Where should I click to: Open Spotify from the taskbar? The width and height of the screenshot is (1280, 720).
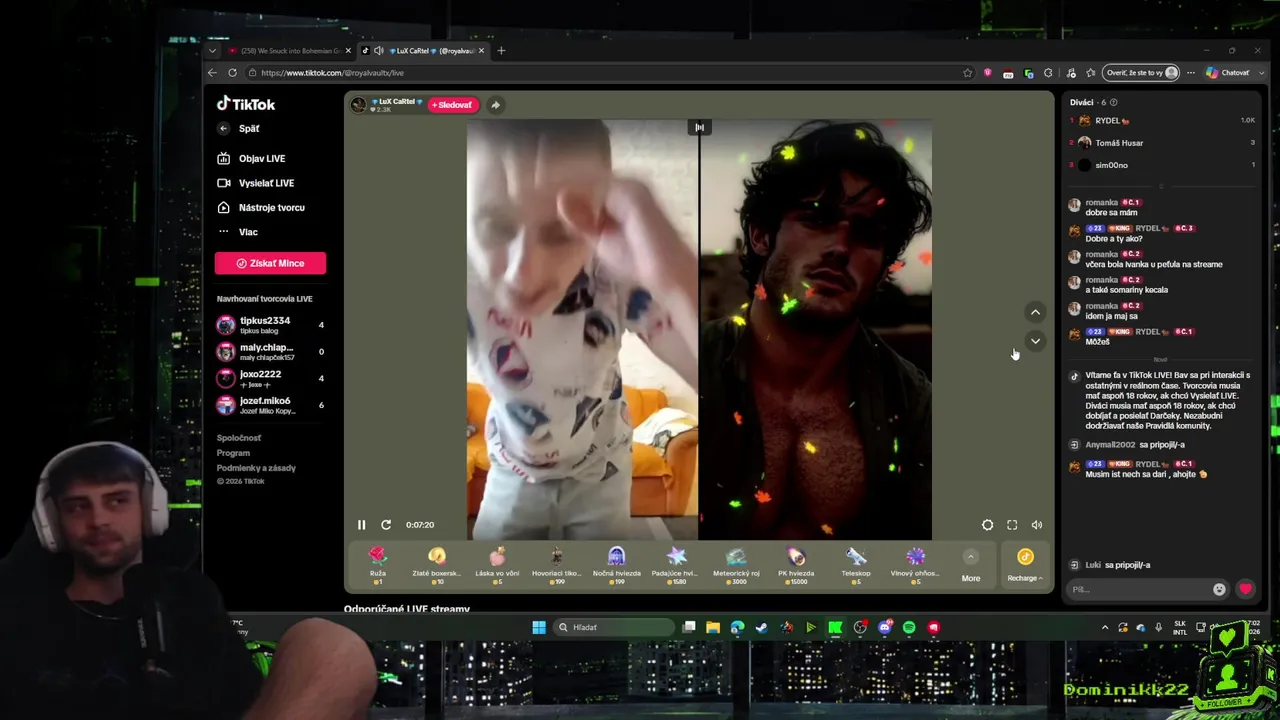[x=909, y=627]
